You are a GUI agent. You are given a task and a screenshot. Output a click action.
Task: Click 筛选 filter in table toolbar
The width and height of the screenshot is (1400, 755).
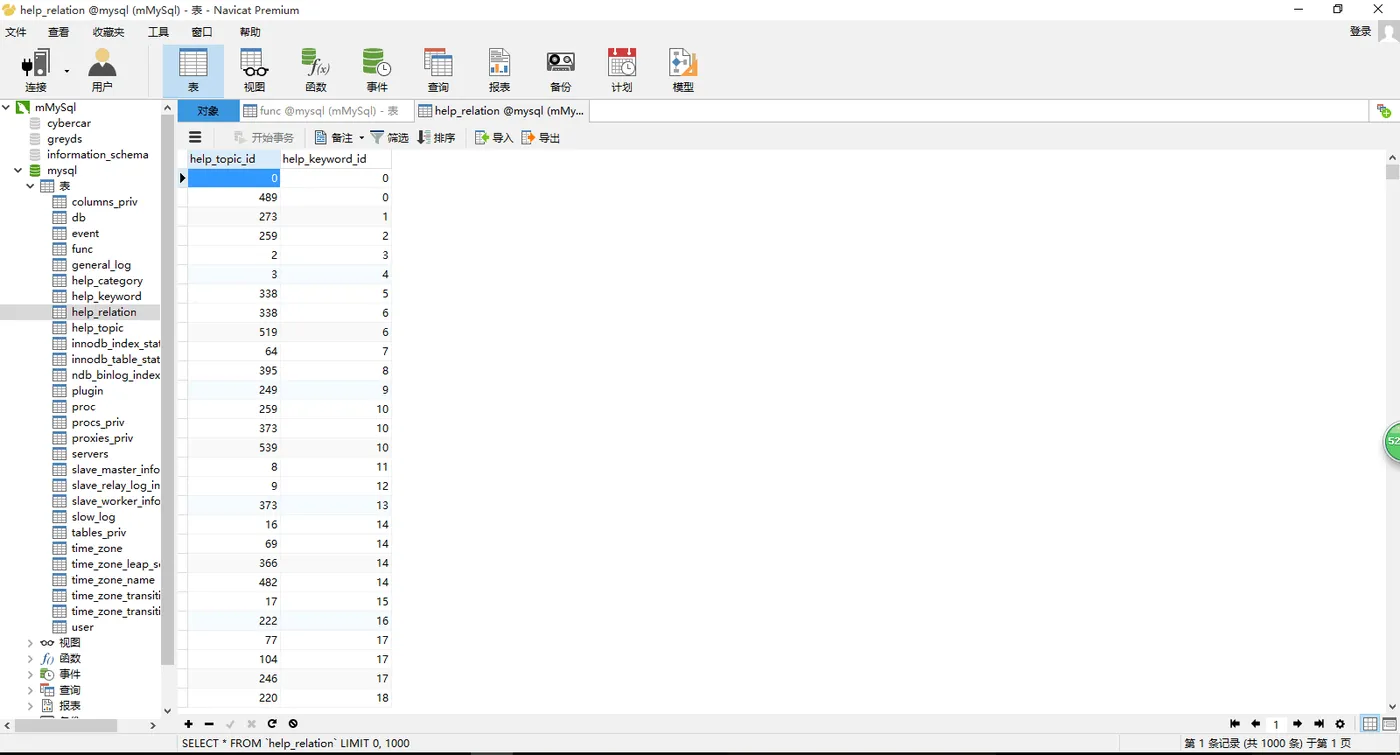point(389,138)
